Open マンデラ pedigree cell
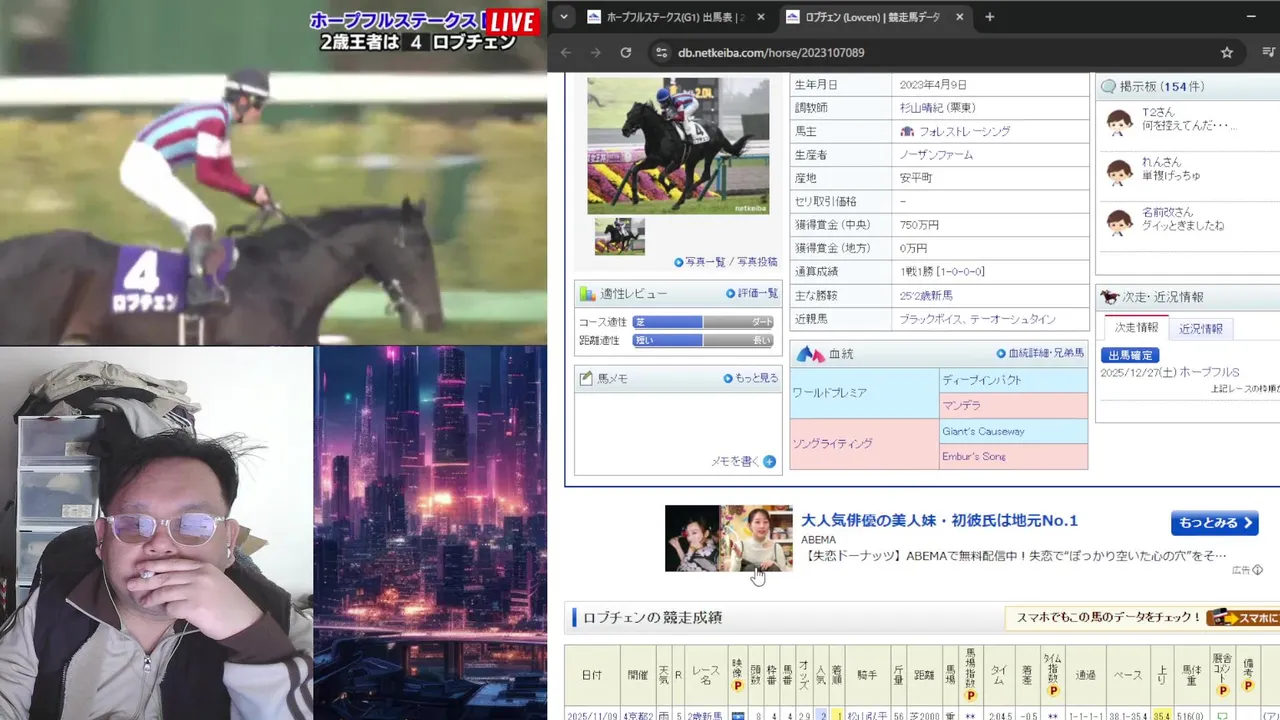 coord(1013,406)
